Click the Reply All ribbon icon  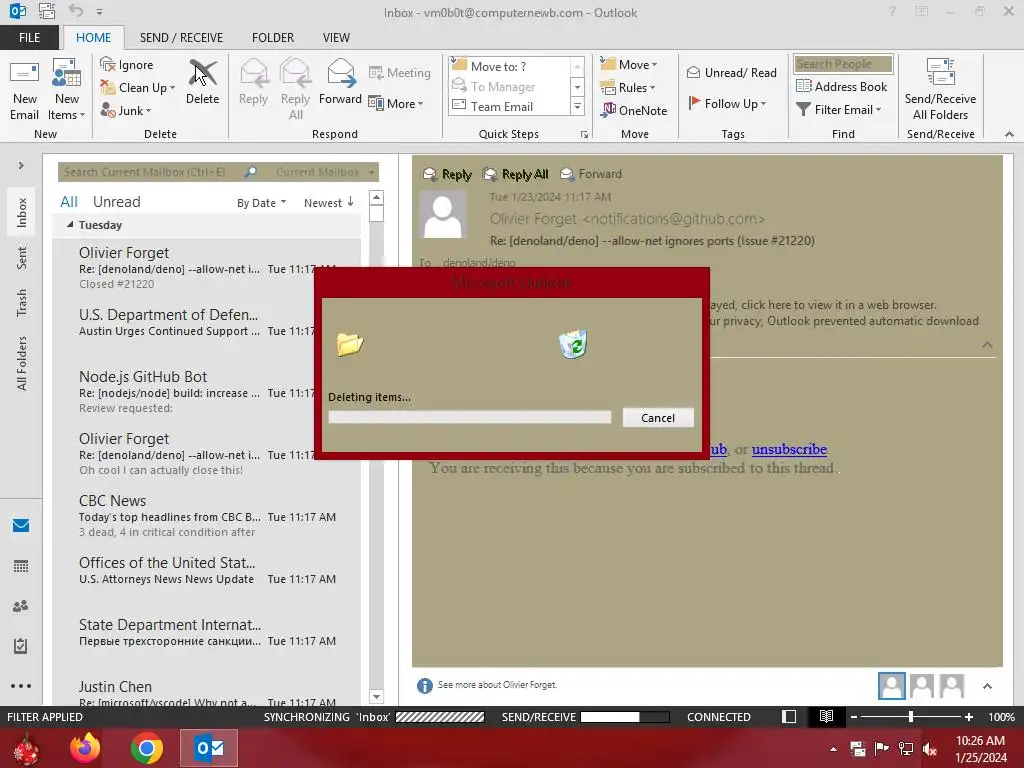(295, 89)
